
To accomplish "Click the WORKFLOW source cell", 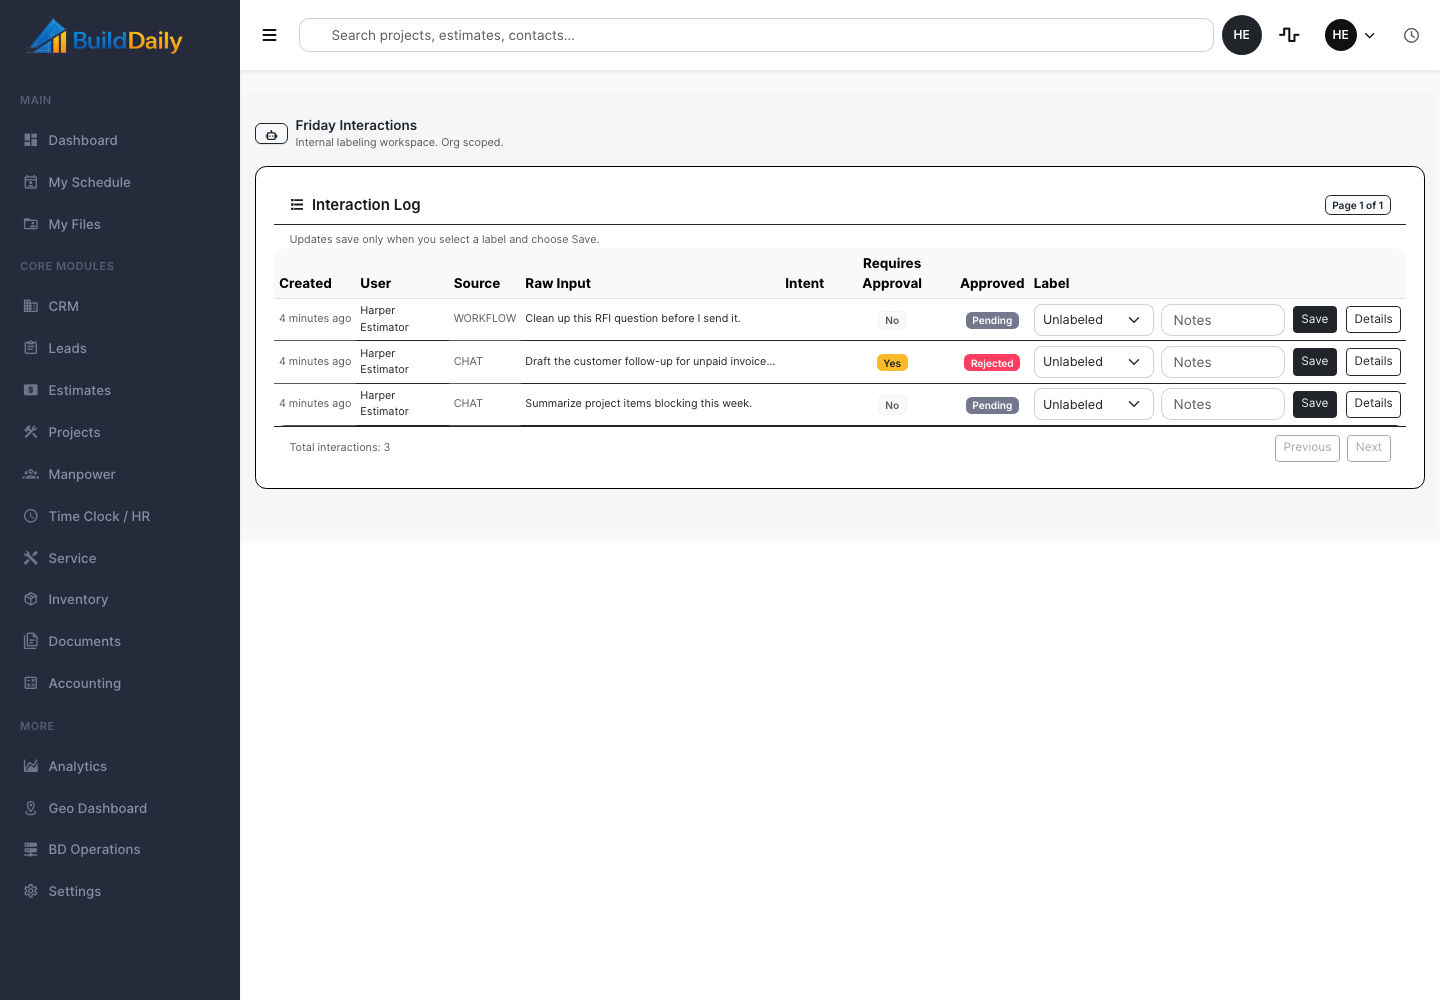I will (x=485, y=318).
